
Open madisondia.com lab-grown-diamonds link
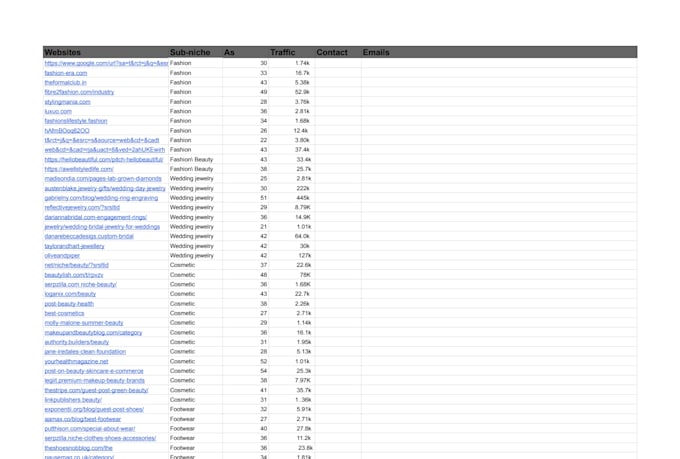(103, 179)
